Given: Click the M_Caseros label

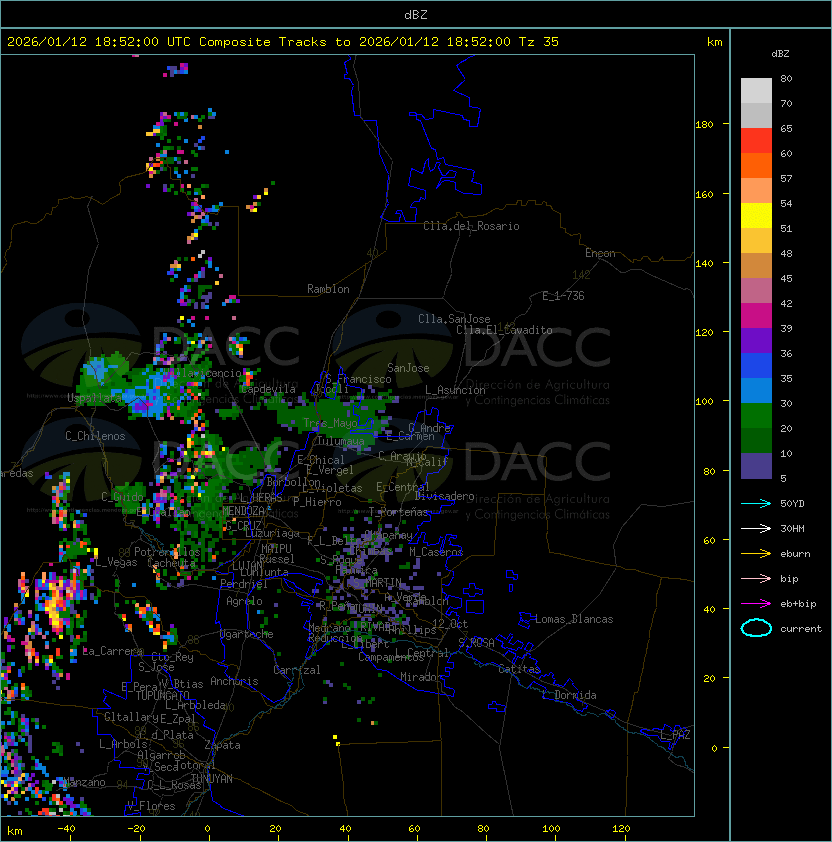Looking at the screenshot, I should (436, 552).
